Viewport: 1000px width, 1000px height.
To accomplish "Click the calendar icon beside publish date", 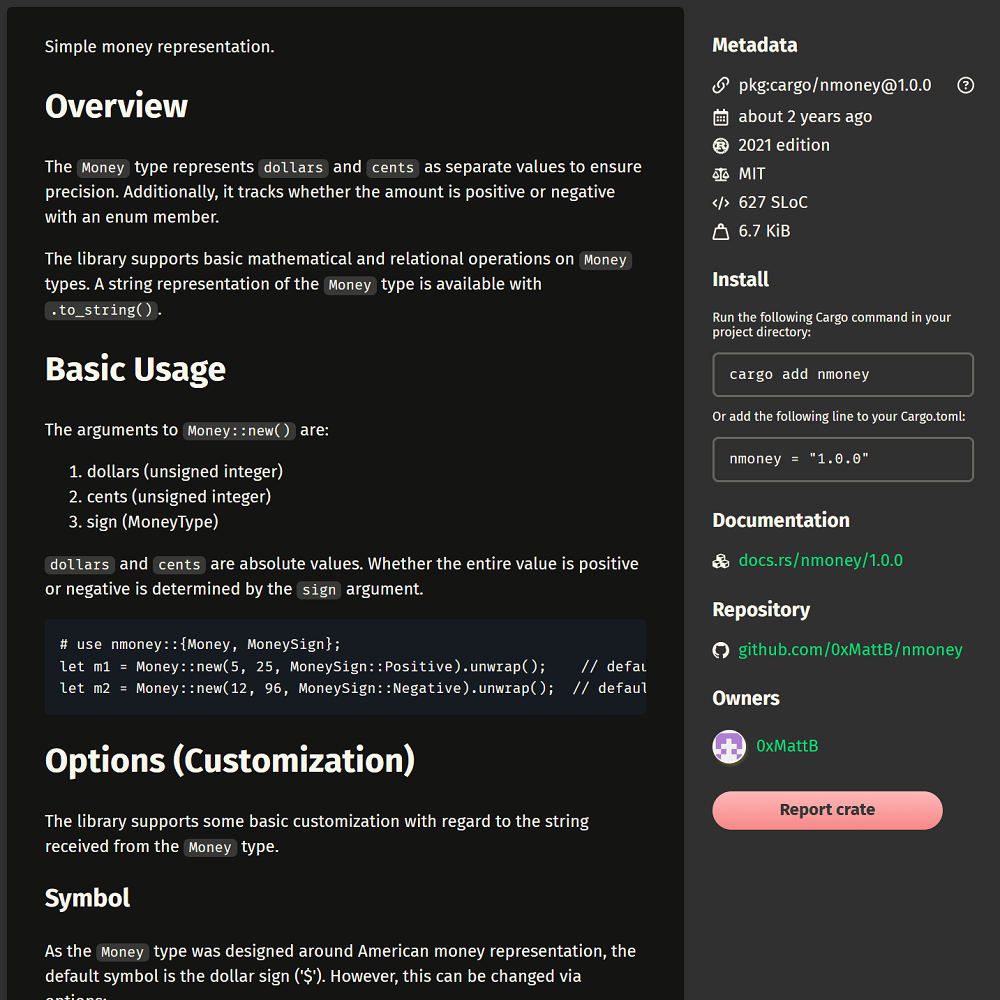I will click(721, 116).
